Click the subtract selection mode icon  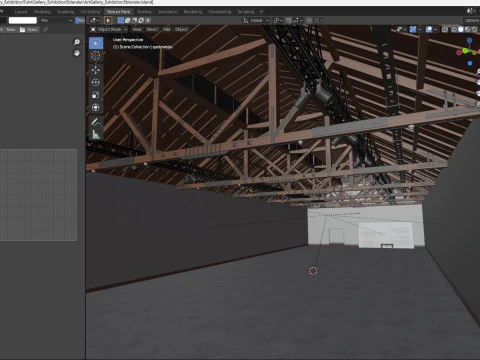(134, 21)
